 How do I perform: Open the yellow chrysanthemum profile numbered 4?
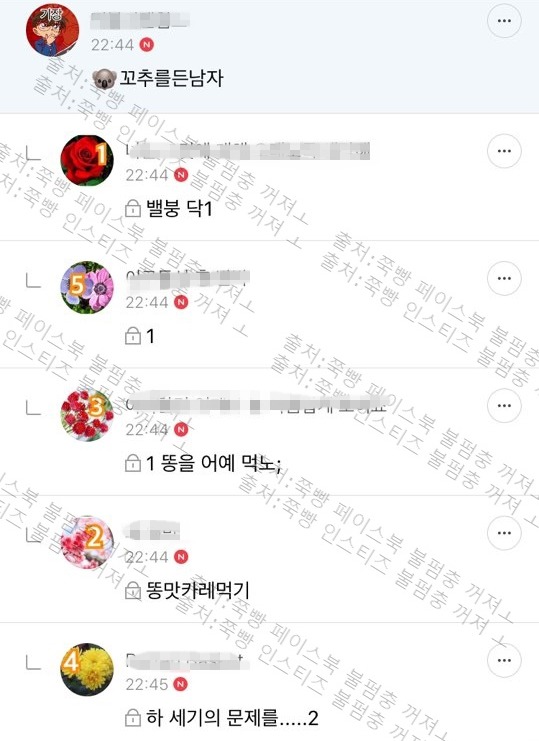coord(87,669)
